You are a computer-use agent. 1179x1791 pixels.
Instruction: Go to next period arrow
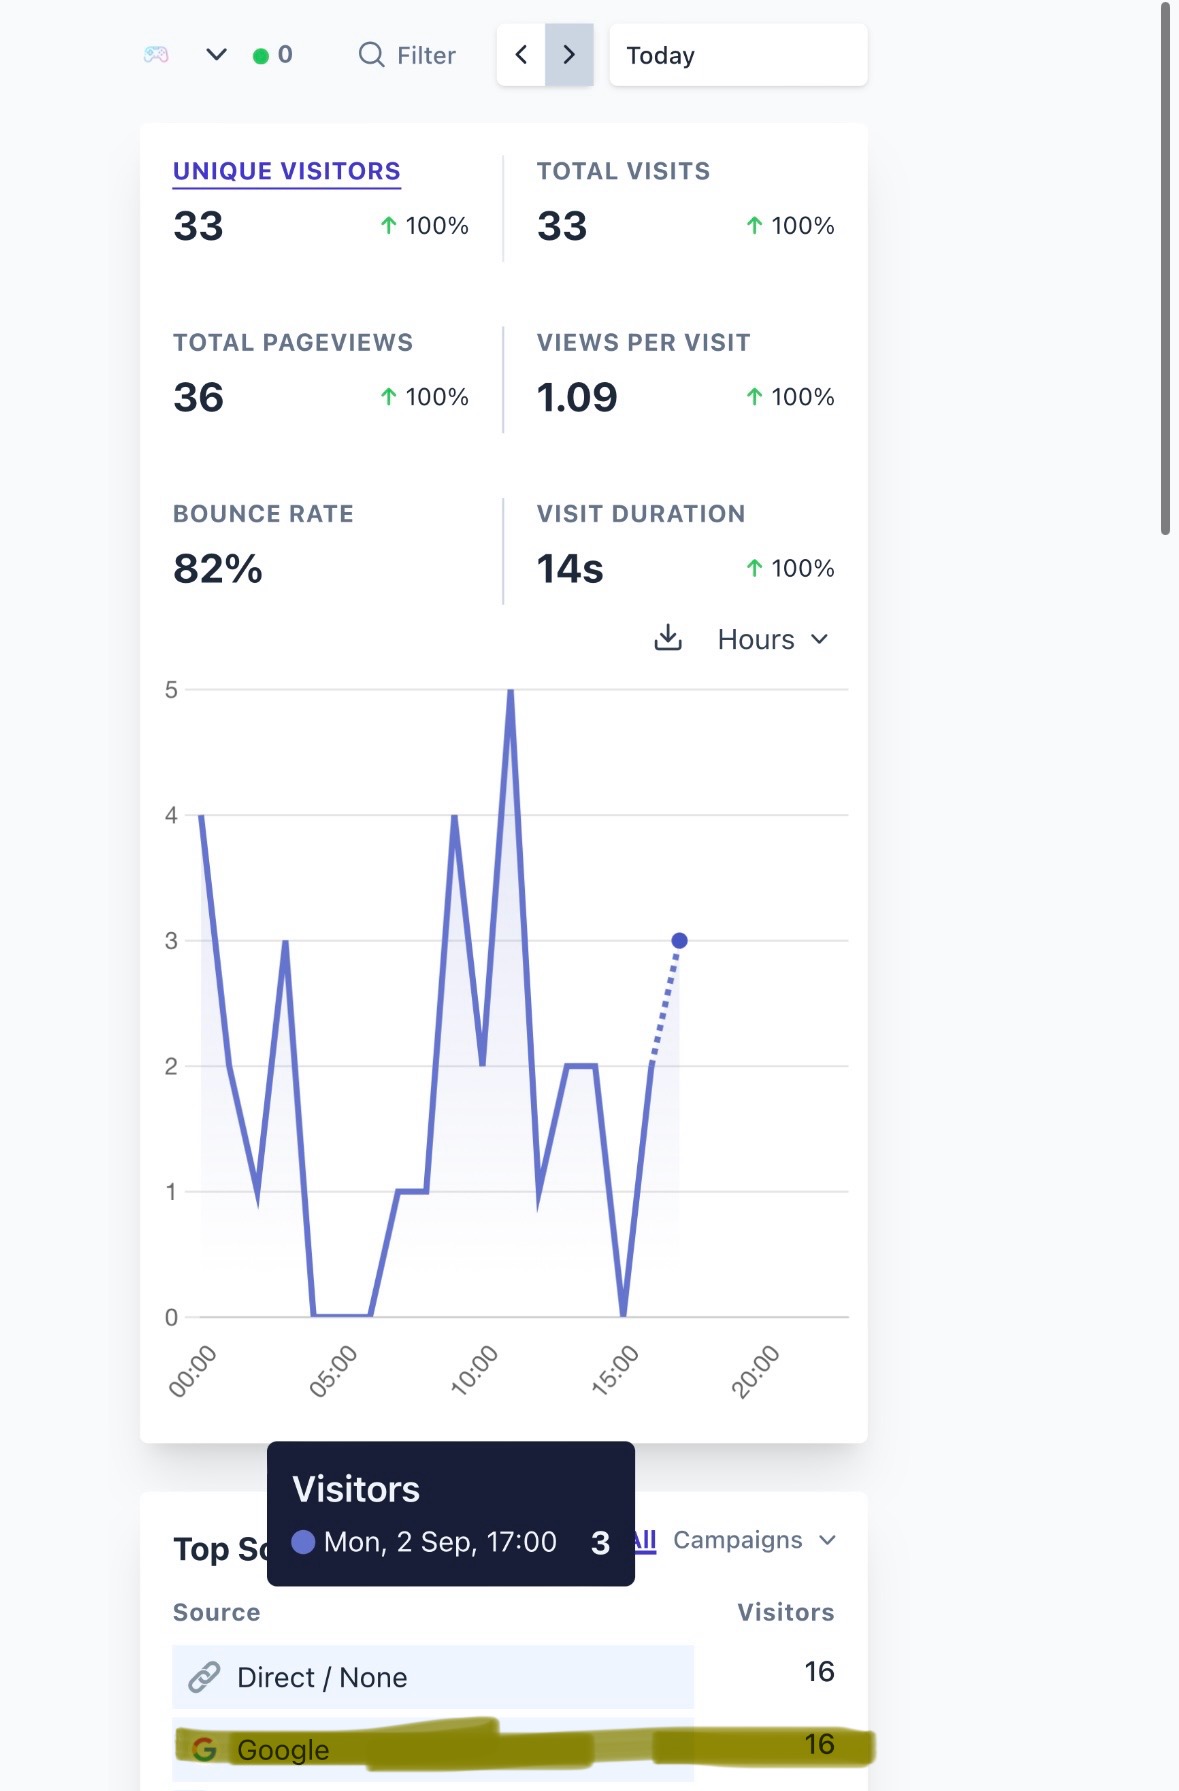pyautogui.click(x=569, y=55)
